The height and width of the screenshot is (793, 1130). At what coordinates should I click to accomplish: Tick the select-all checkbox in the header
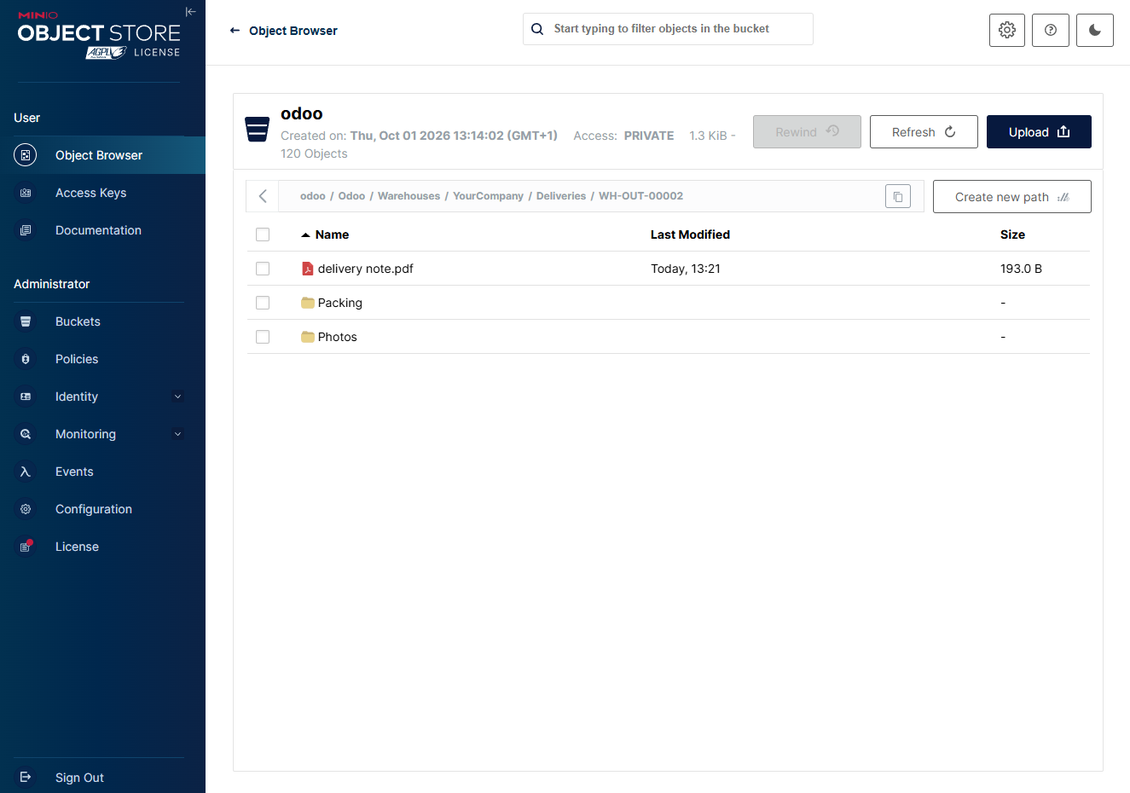tap(262, 234)
